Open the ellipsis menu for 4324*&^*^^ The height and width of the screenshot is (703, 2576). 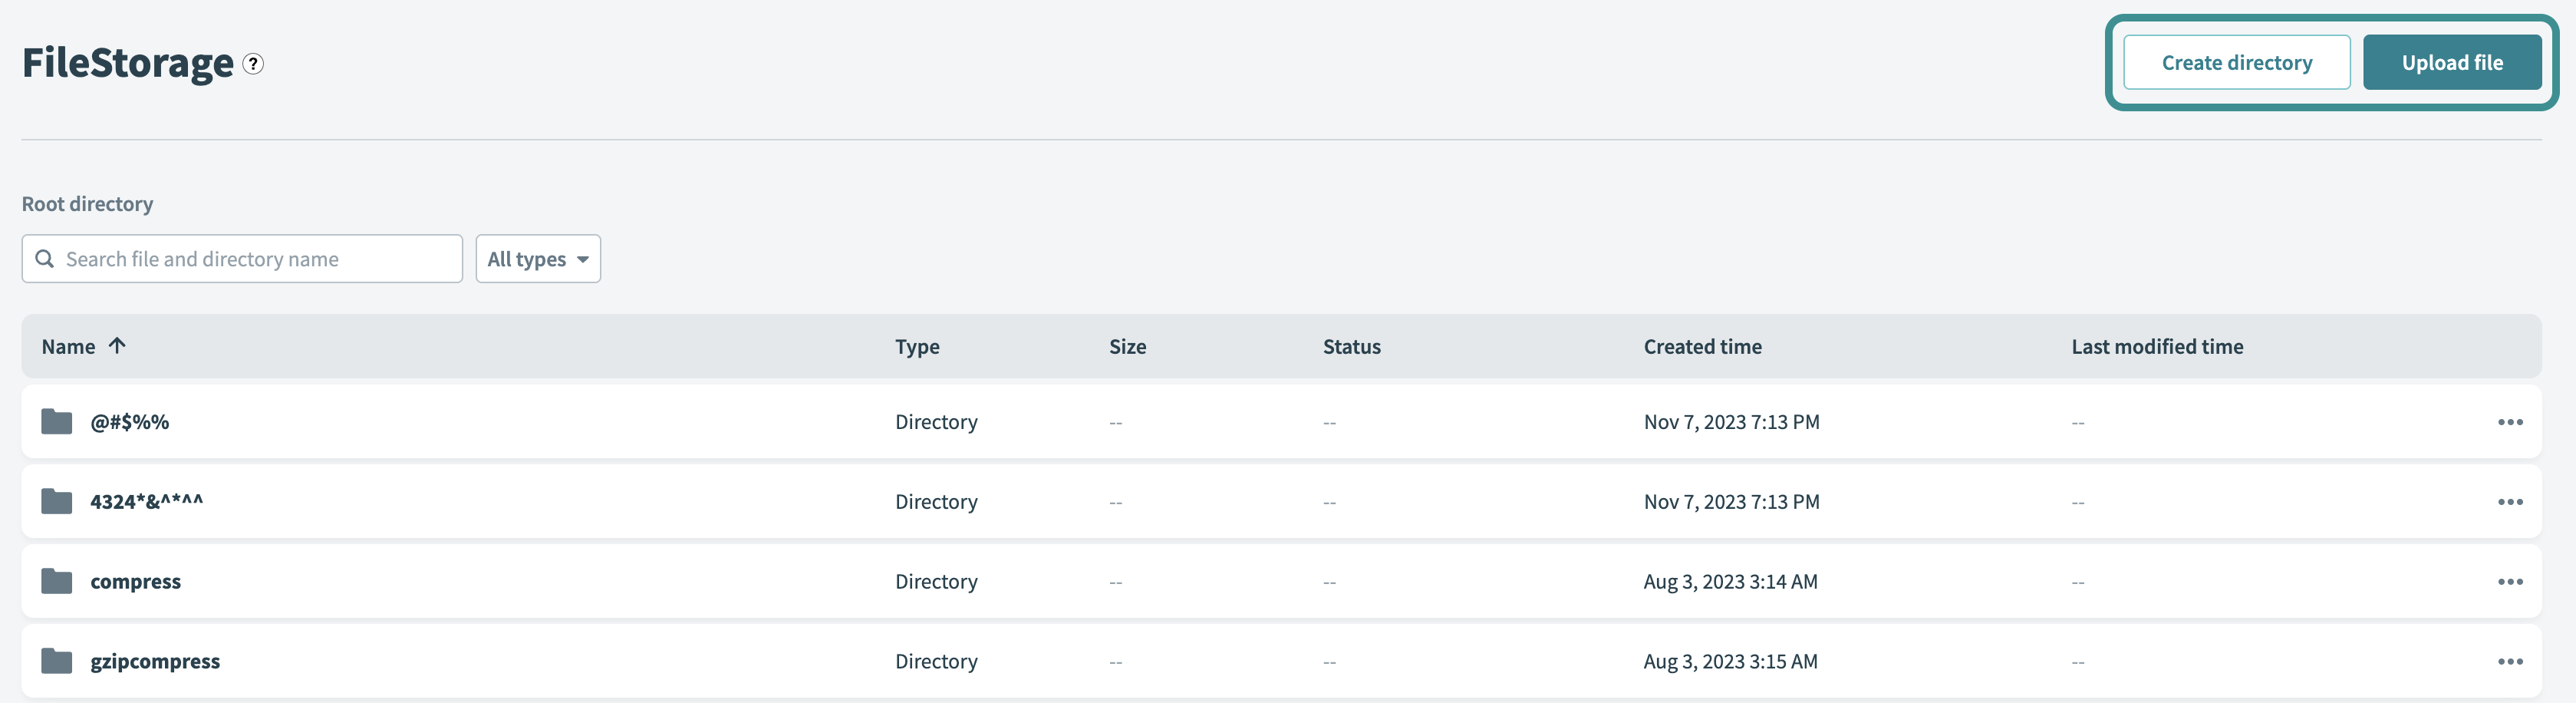point(2509,501)
